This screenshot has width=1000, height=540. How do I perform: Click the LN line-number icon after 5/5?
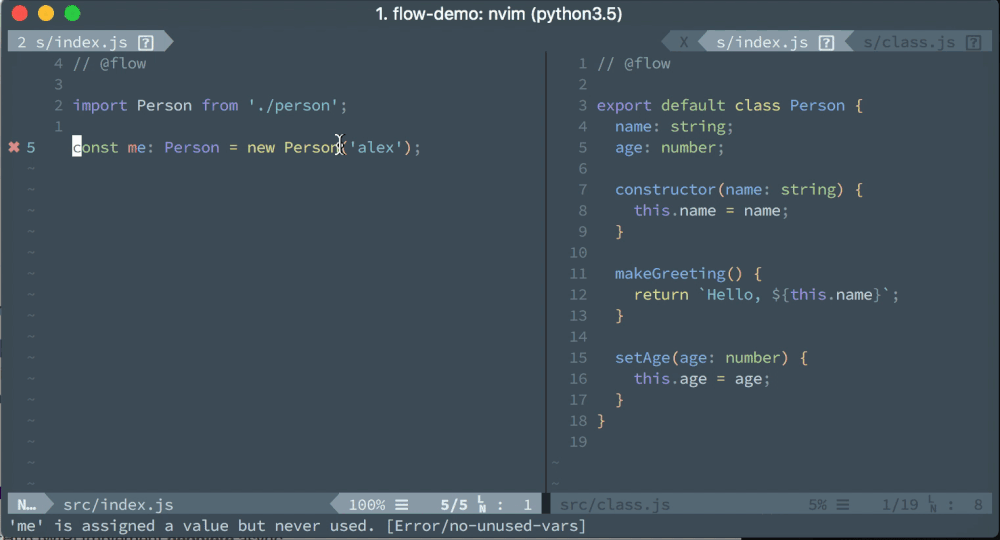coord(483,504)
